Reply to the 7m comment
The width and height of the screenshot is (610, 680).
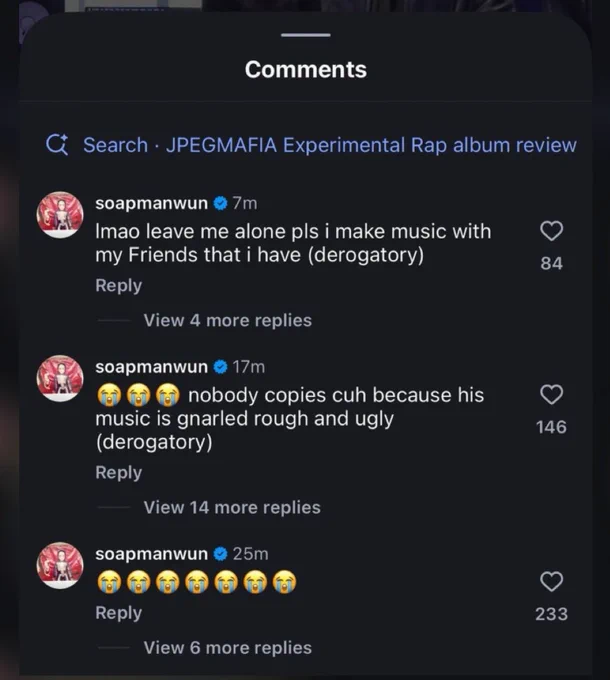pos(118,286)
